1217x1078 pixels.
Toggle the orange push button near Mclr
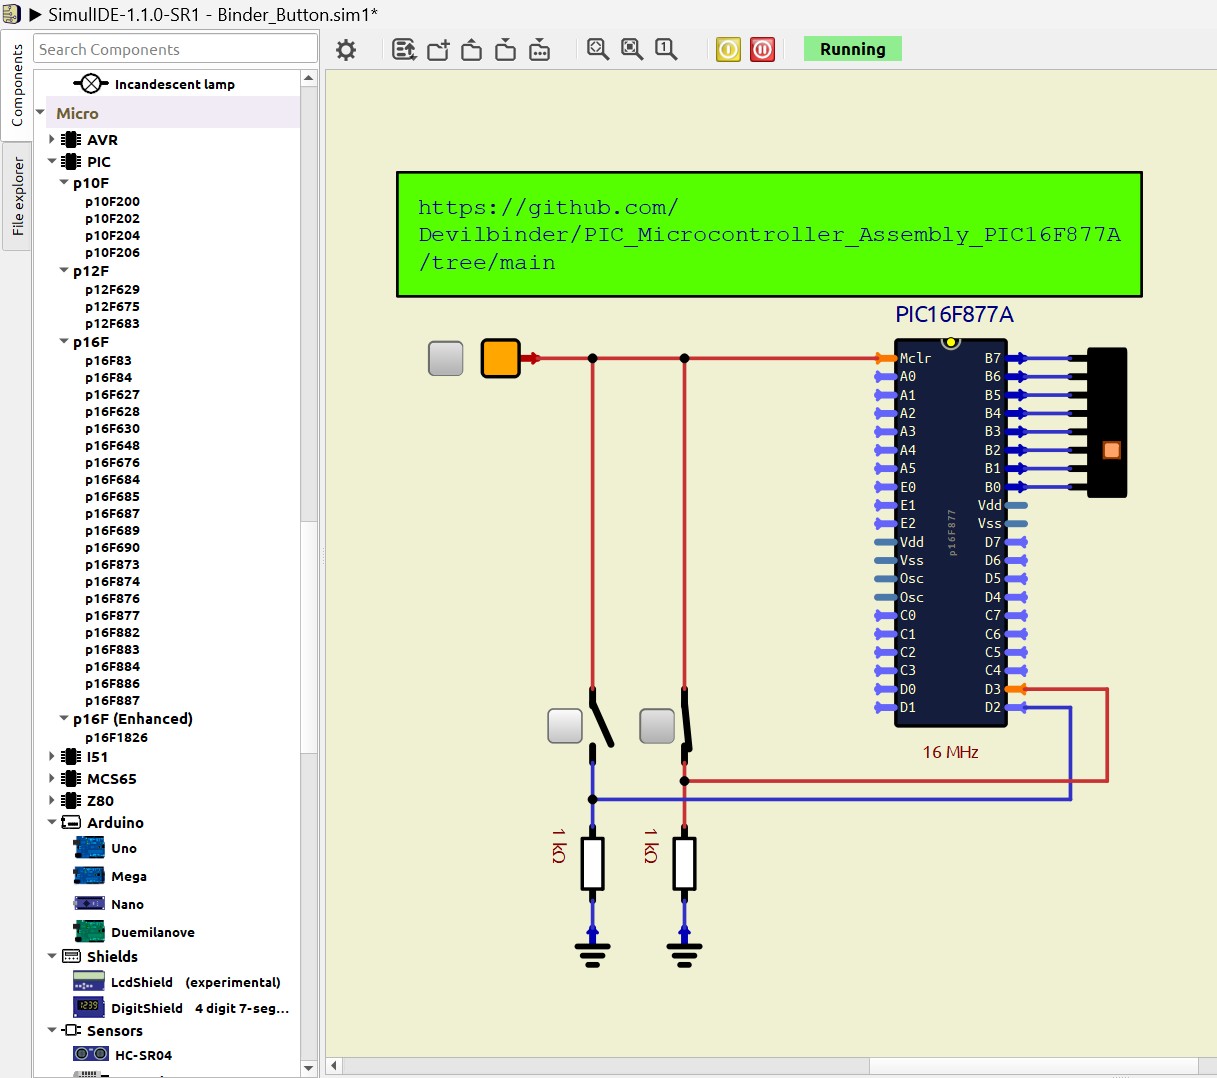click(x=500, y=358)
